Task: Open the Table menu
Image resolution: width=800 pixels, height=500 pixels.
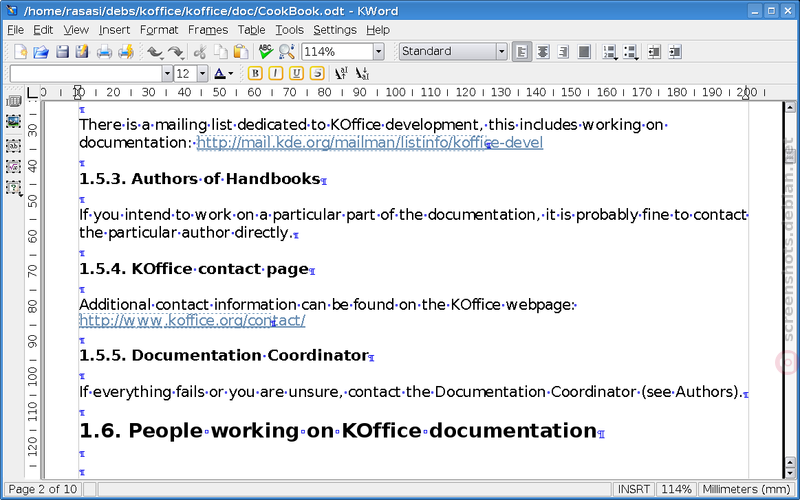Action: [x=252, y=30]
